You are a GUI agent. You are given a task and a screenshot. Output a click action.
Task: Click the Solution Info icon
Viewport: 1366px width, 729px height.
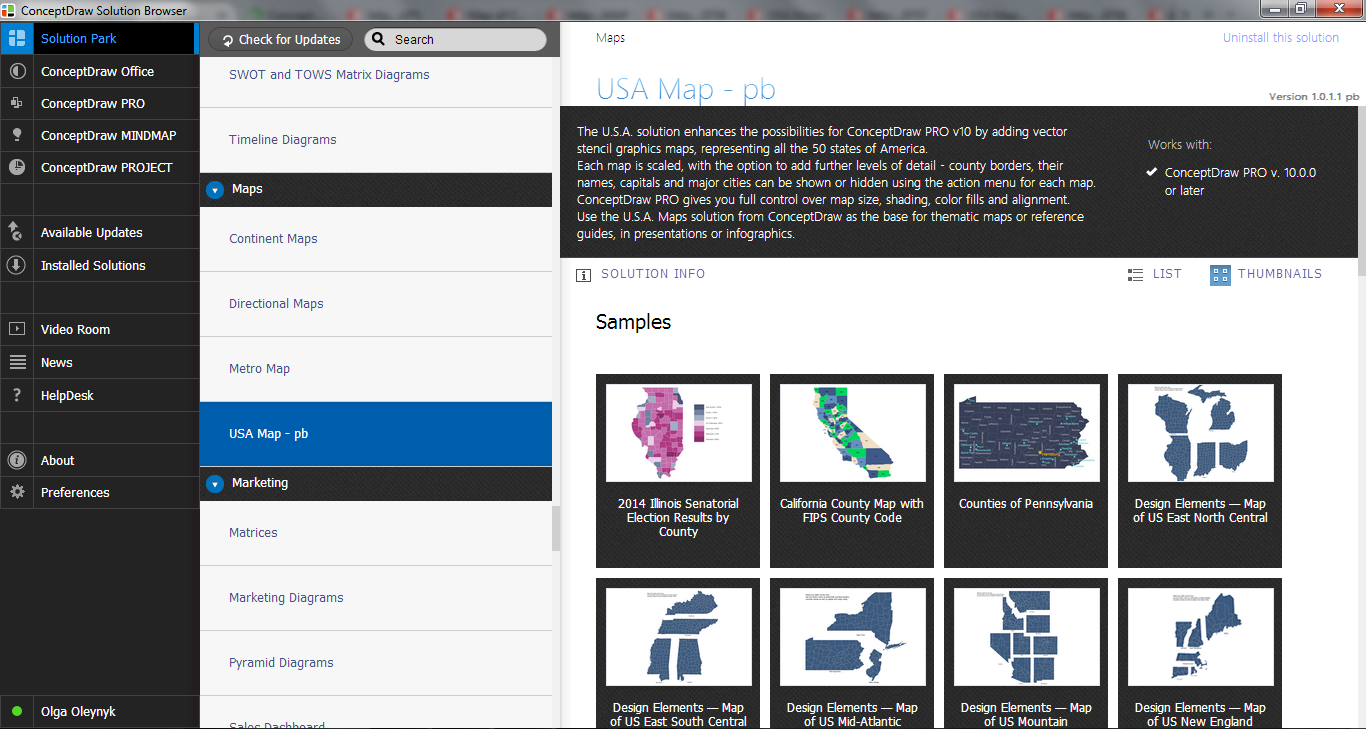point(584,275)
